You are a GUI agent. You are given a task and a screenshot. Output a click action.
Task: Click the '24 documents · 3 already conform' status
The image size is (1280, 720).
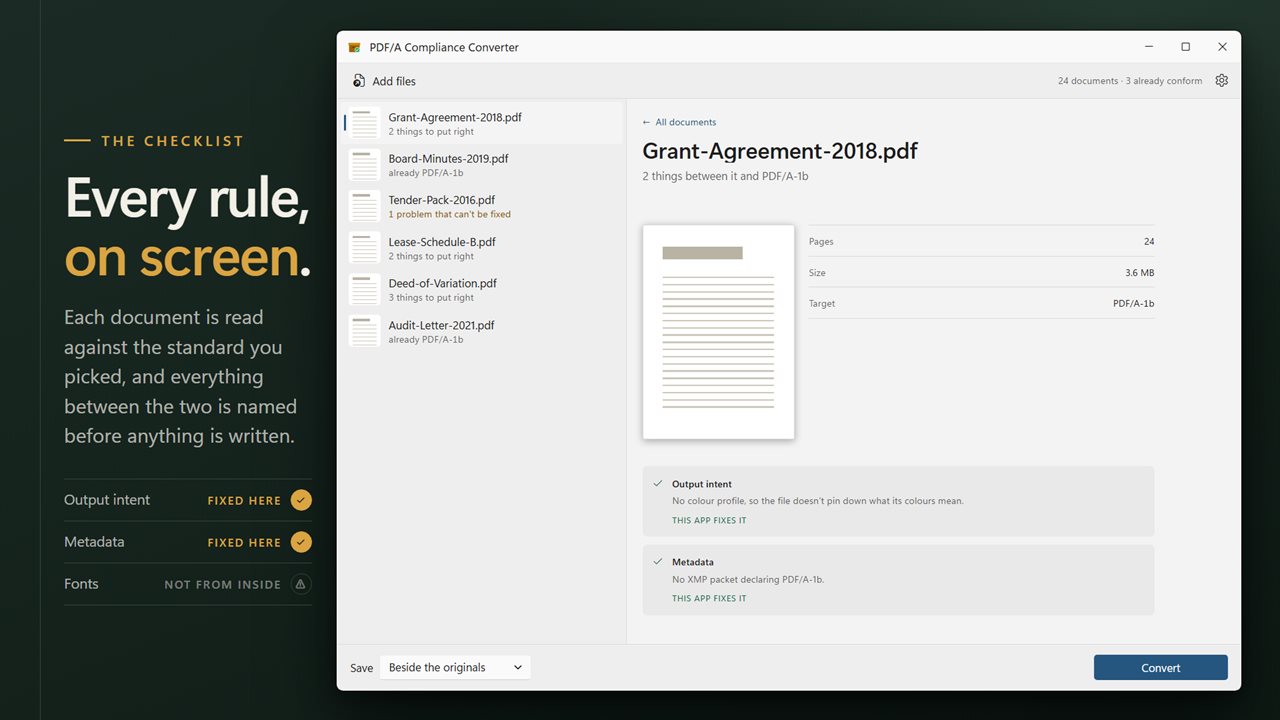tap(1130, 81)
